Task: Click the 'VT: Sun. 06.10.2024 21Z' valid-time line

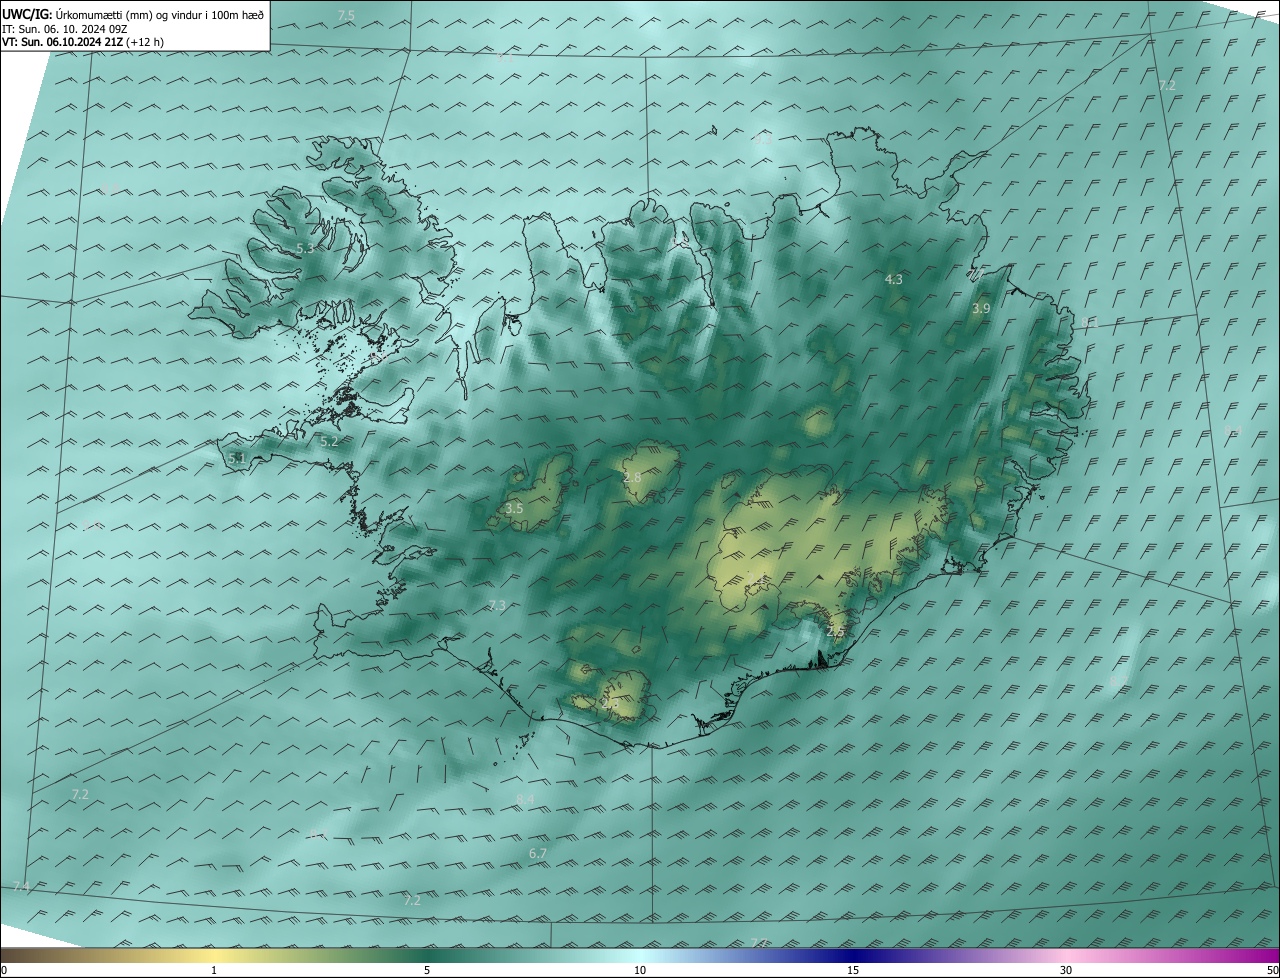Action: coord(62,42)
